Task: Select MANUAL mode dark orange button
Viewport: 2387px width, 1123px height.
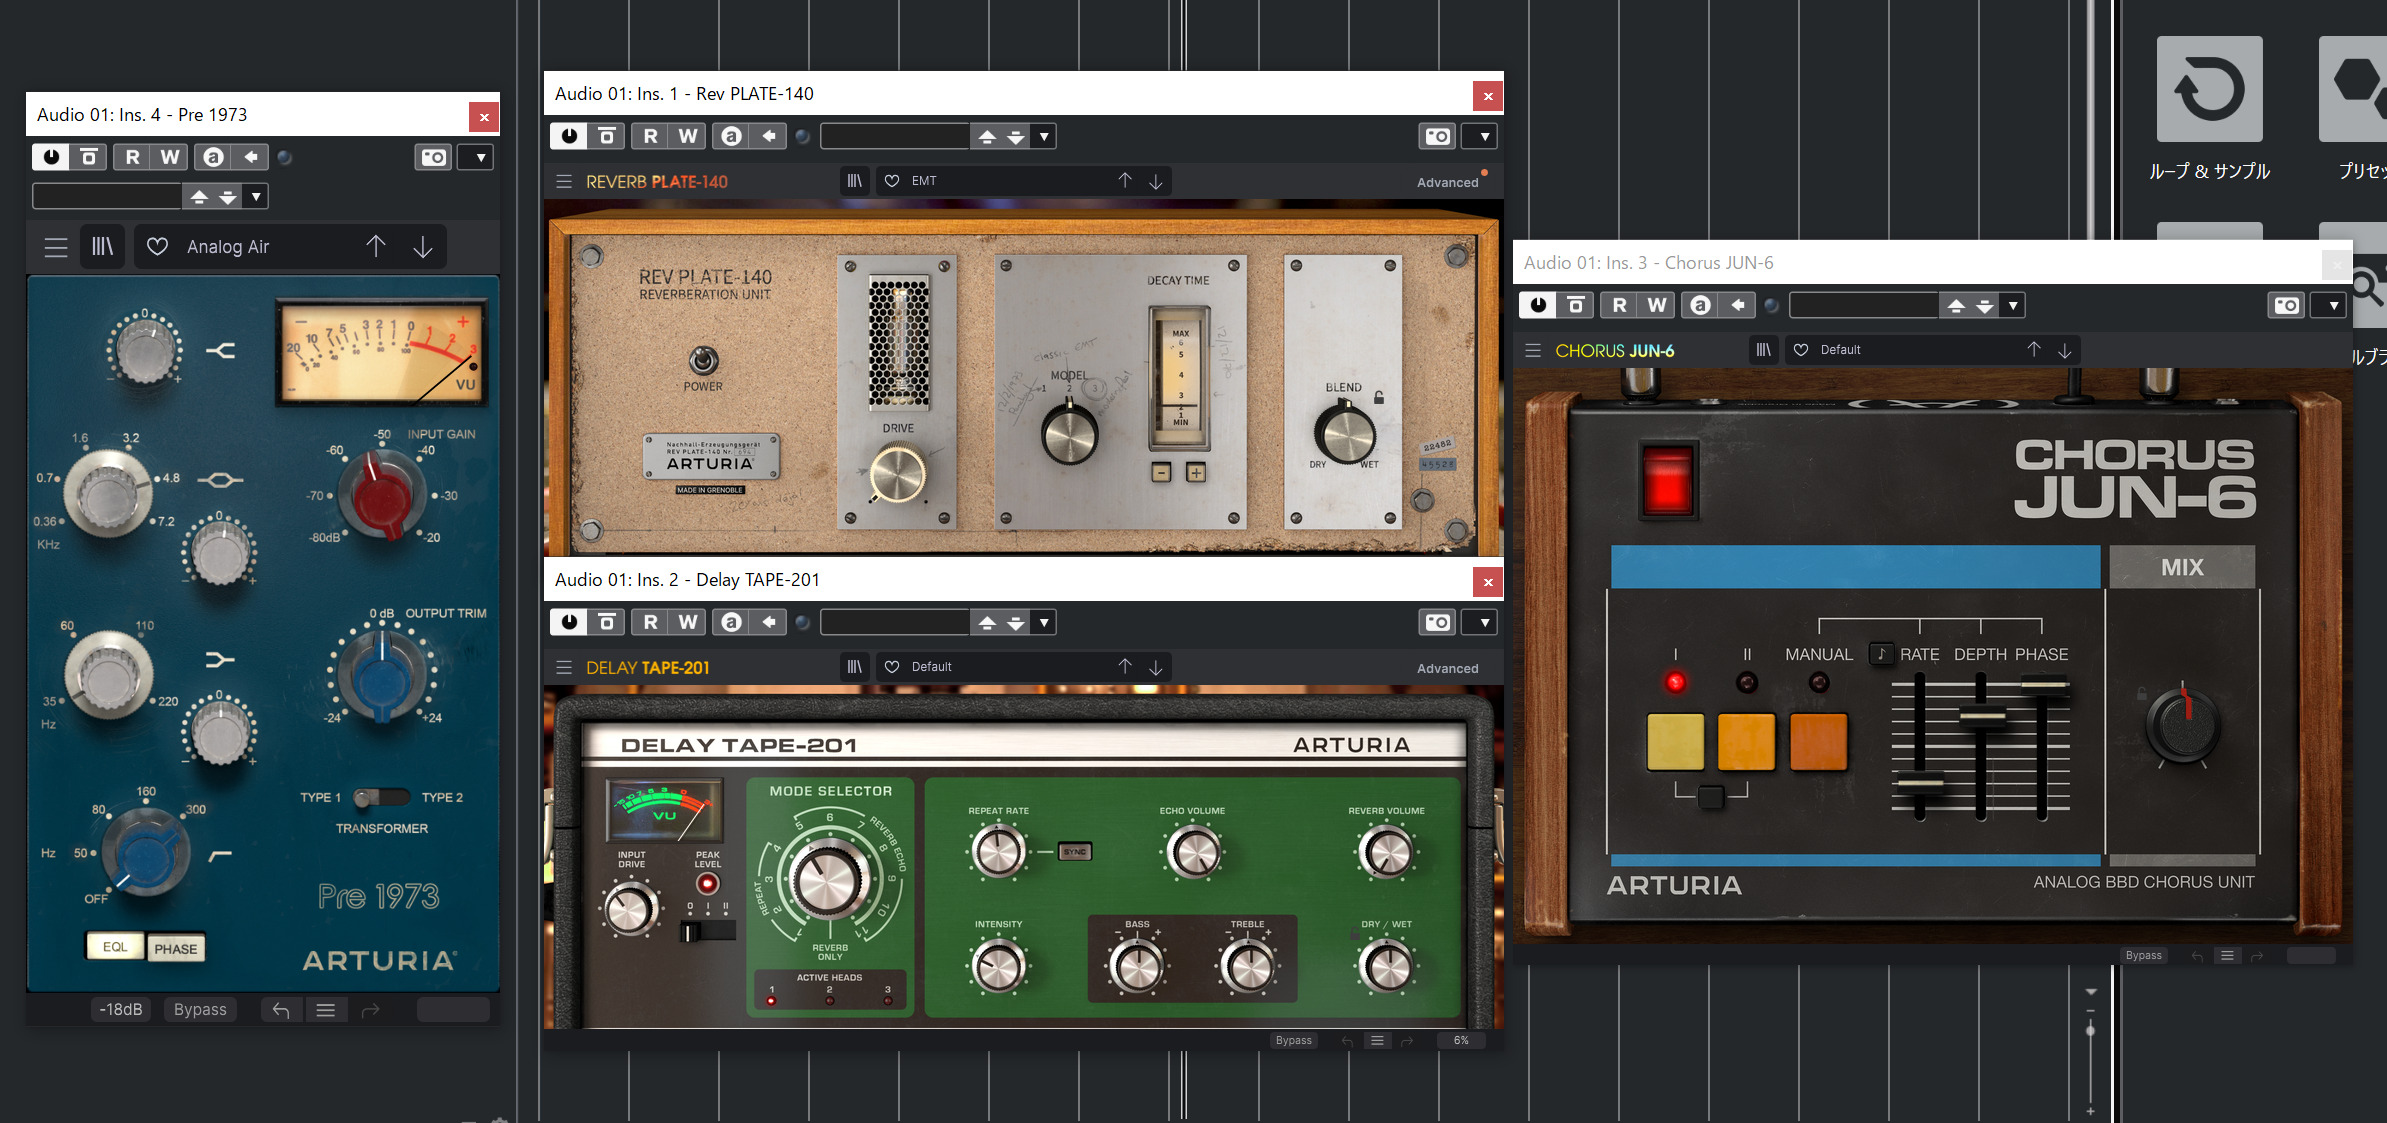Action: point(1818,741)
